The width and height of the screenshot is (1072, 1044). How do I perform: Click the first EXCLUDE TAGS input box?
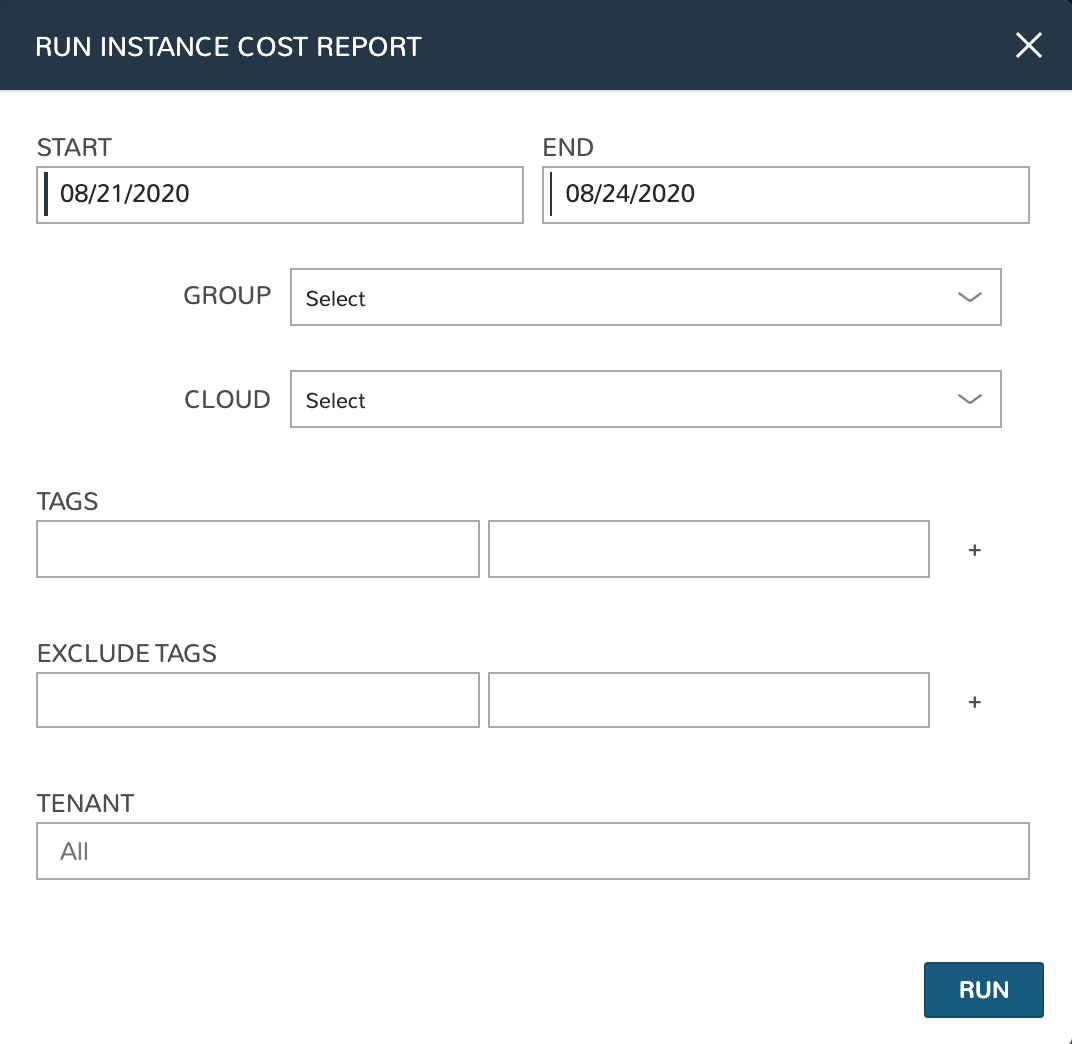point(258,700)
